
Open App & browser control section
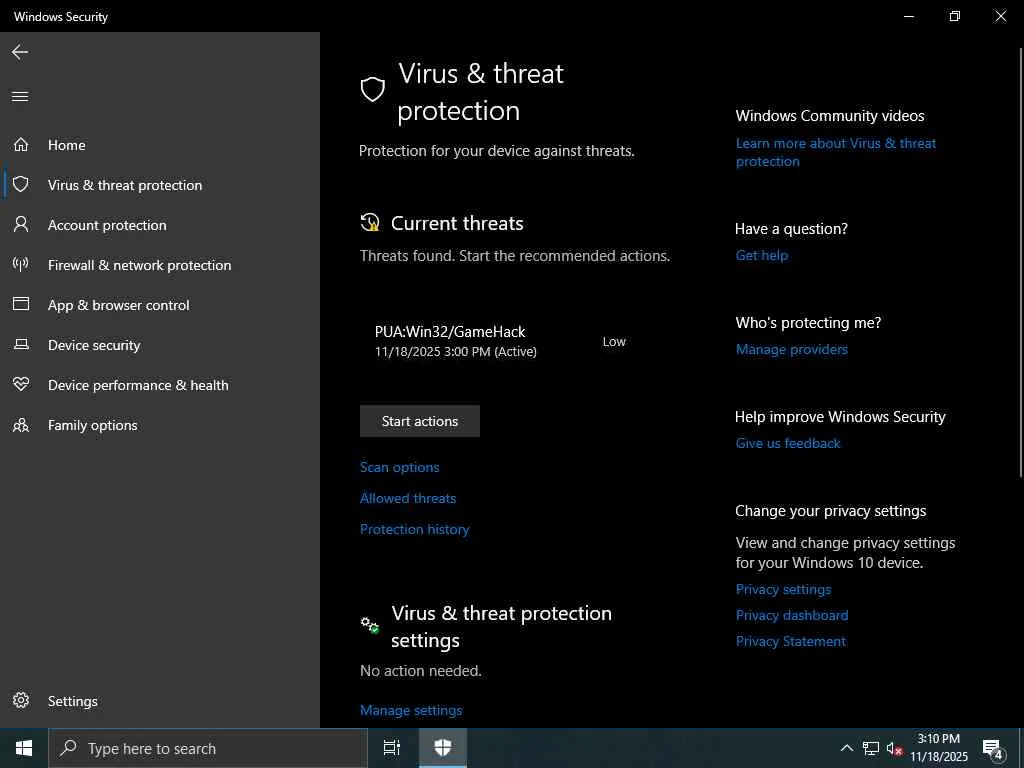[118, 305]
